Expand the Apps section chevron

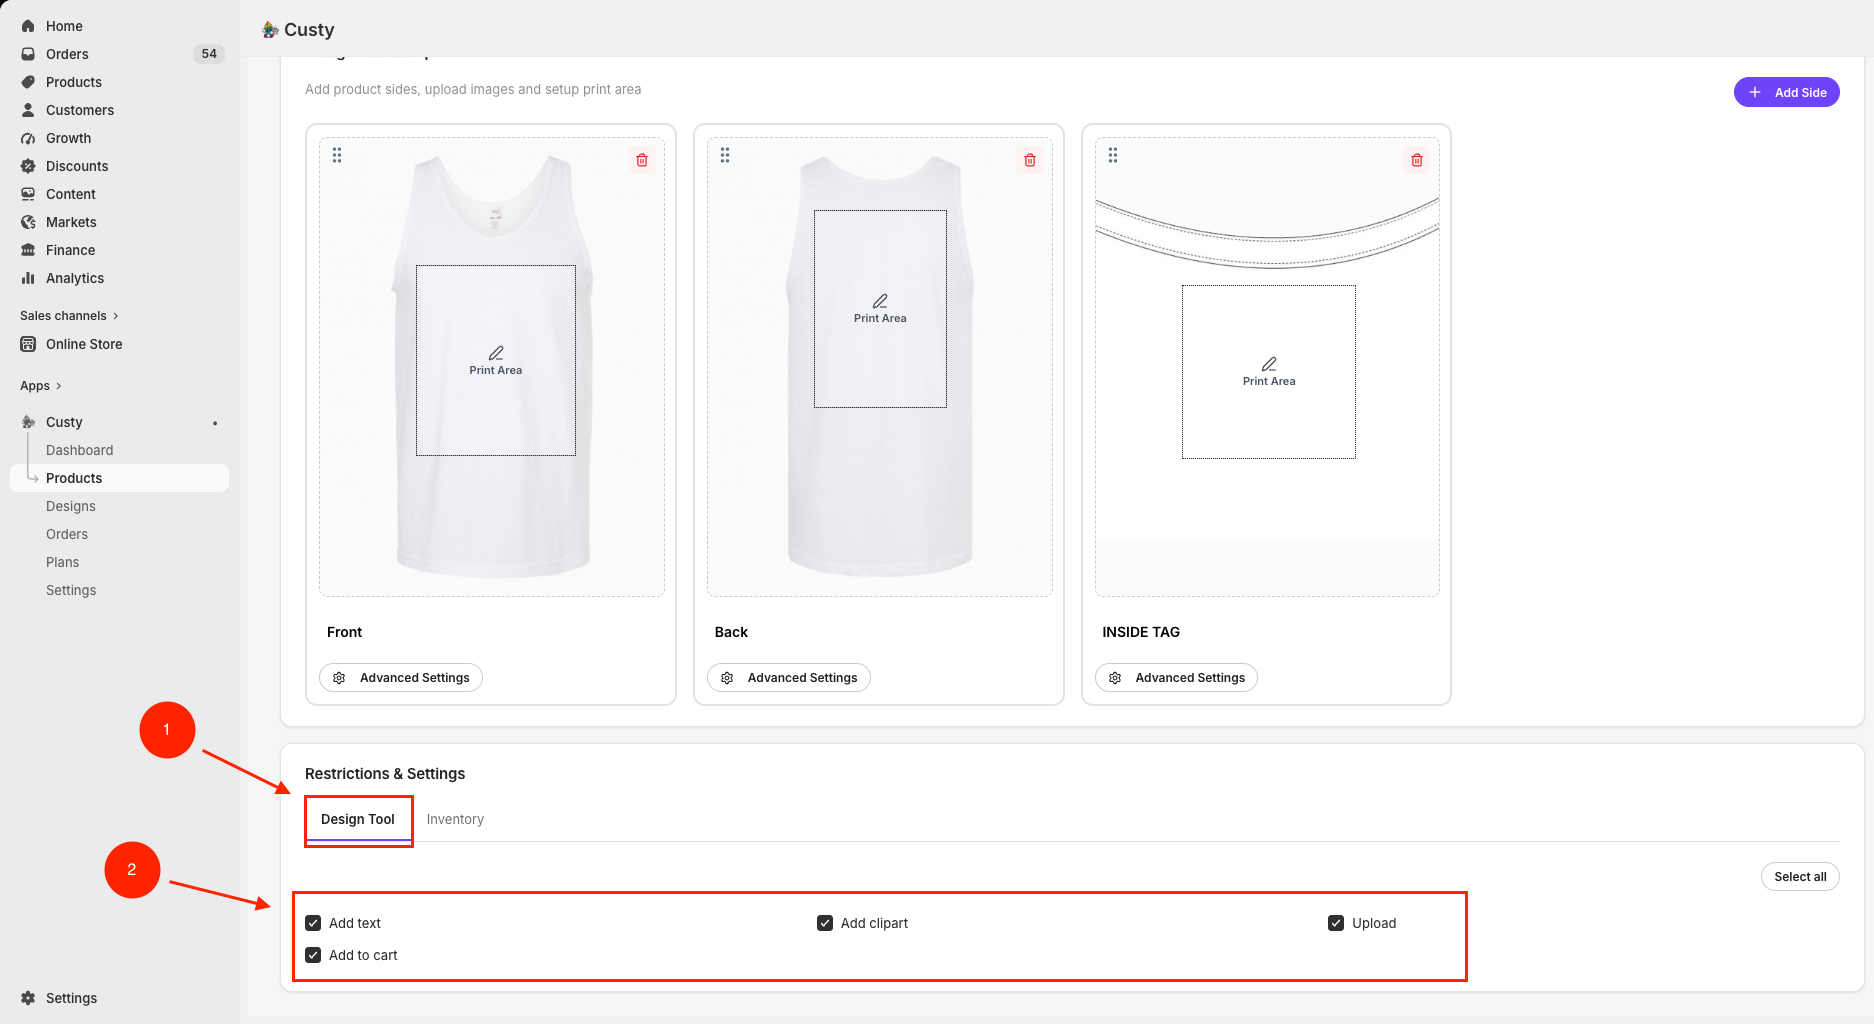click(59, 386)
